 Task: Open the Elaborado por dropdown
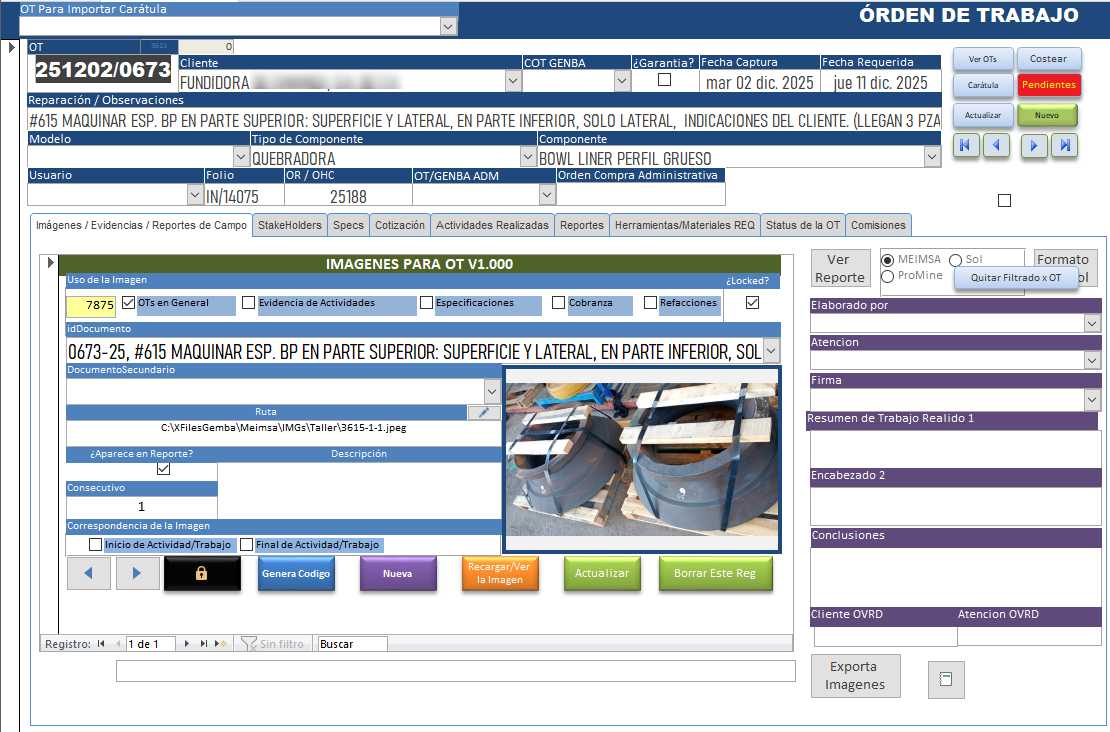tap(1092, 323)
